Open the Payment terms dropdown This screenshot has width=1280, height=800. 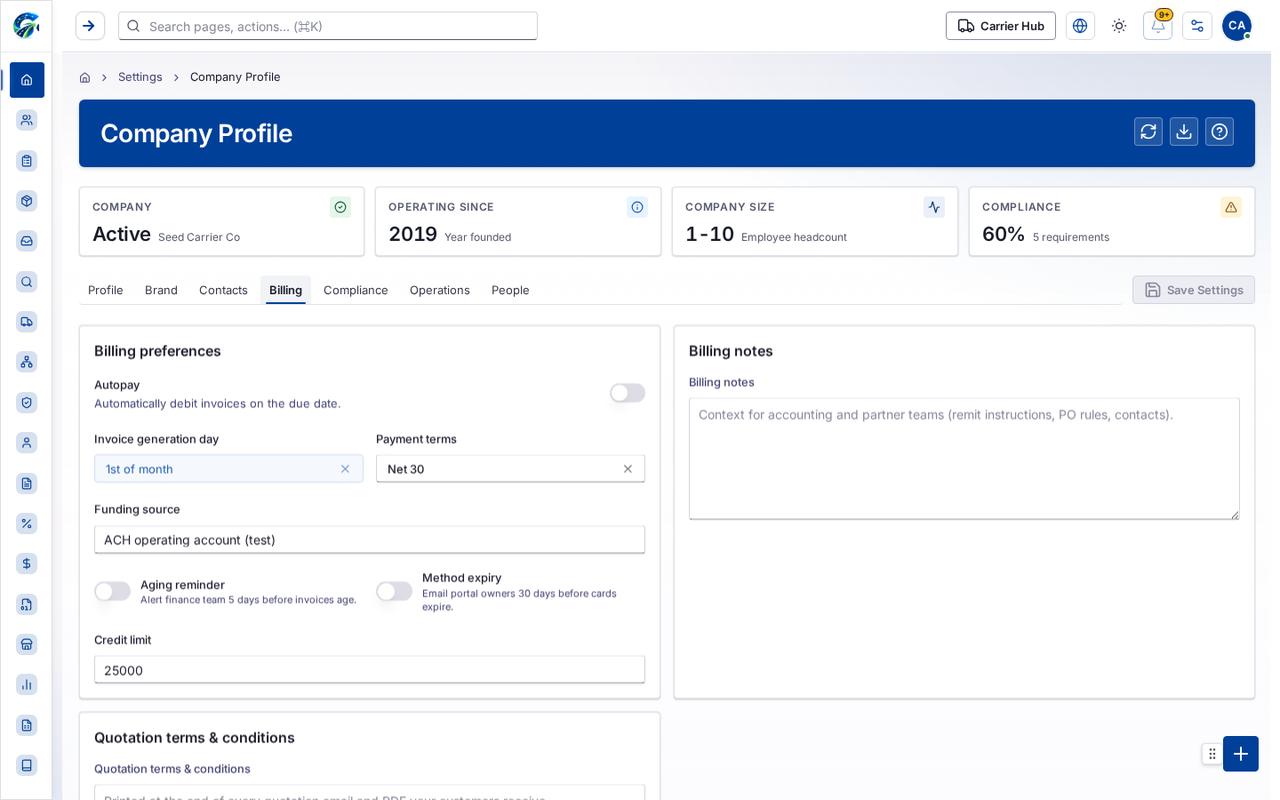click(x=510, y=469)
